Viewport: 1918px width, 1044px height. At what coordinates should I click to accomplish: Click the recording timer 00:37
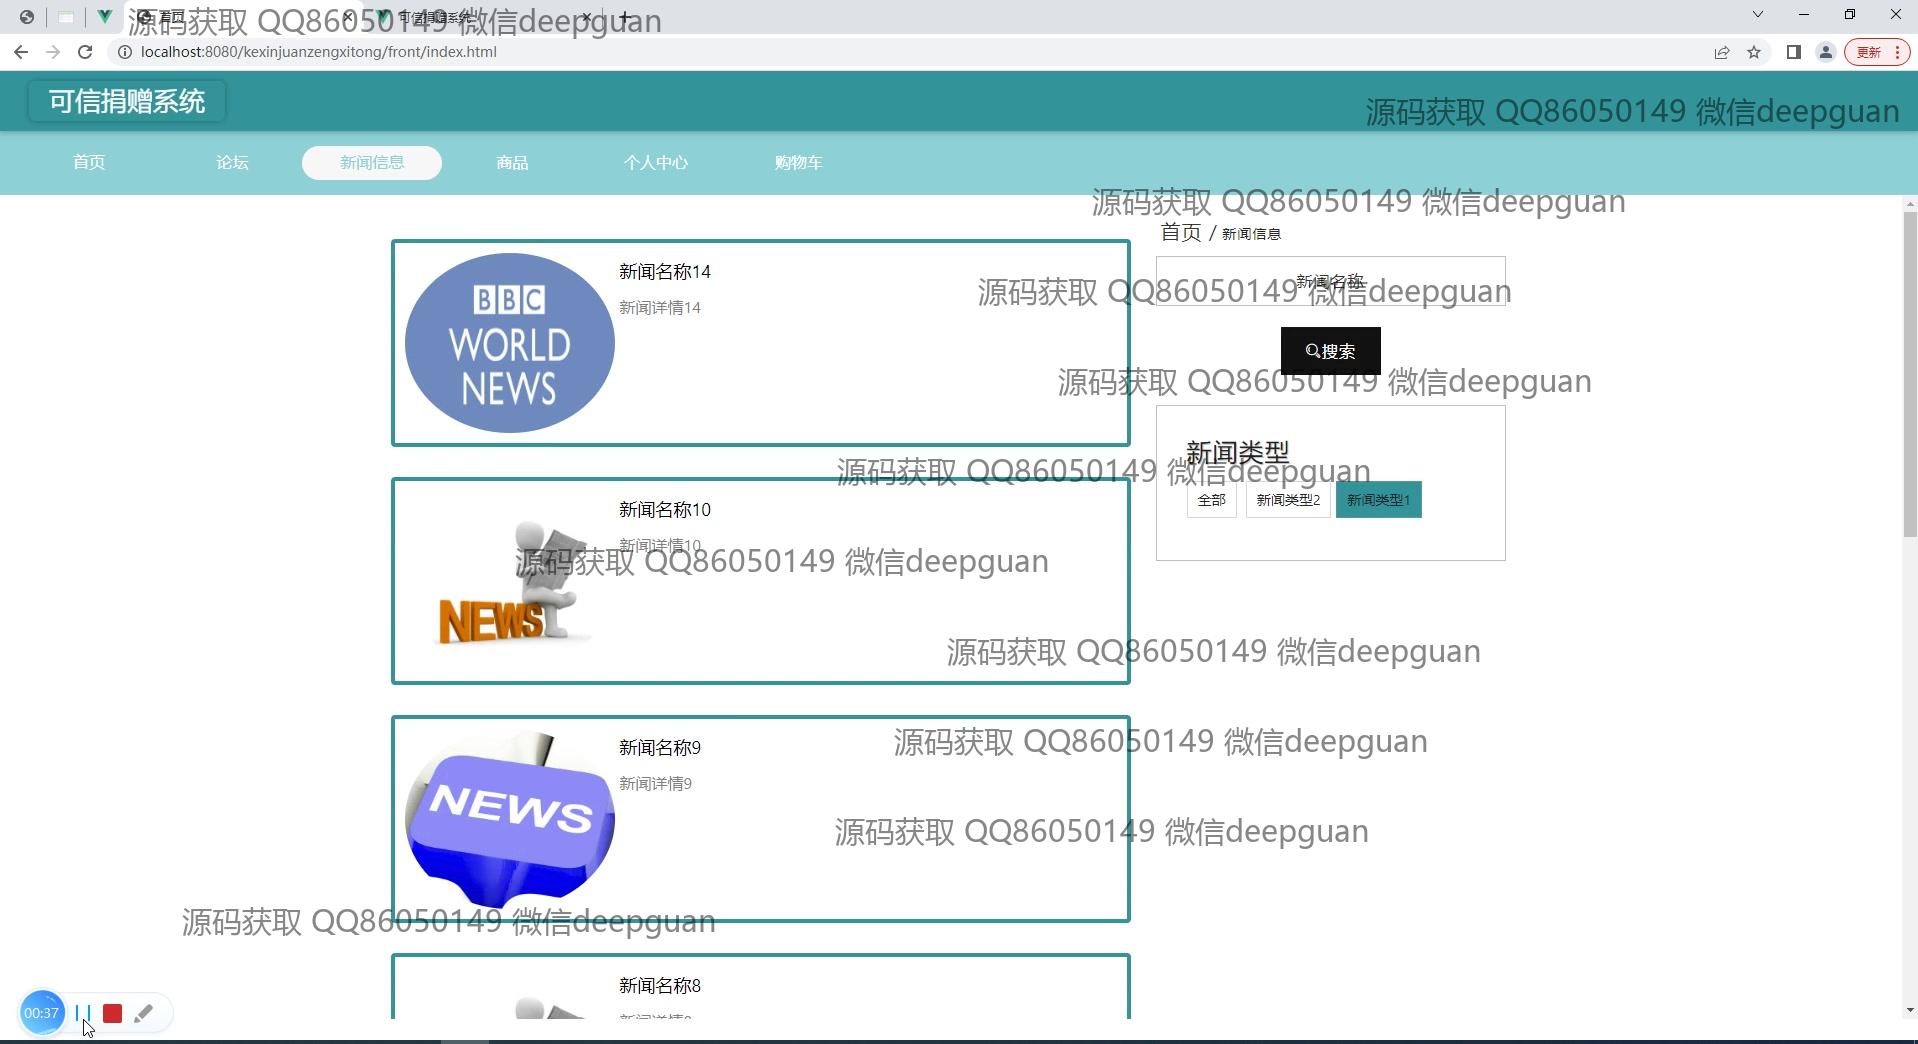tap(41, 1013)
